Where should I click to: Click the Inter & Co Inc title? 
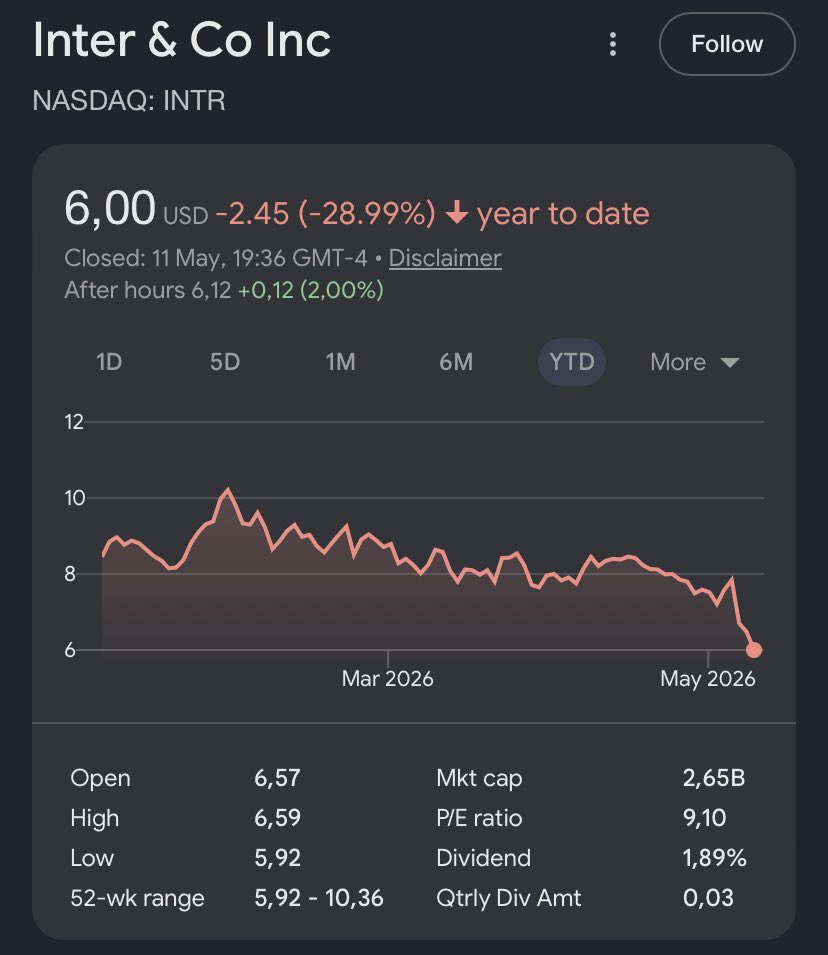(x=182, y=40)
